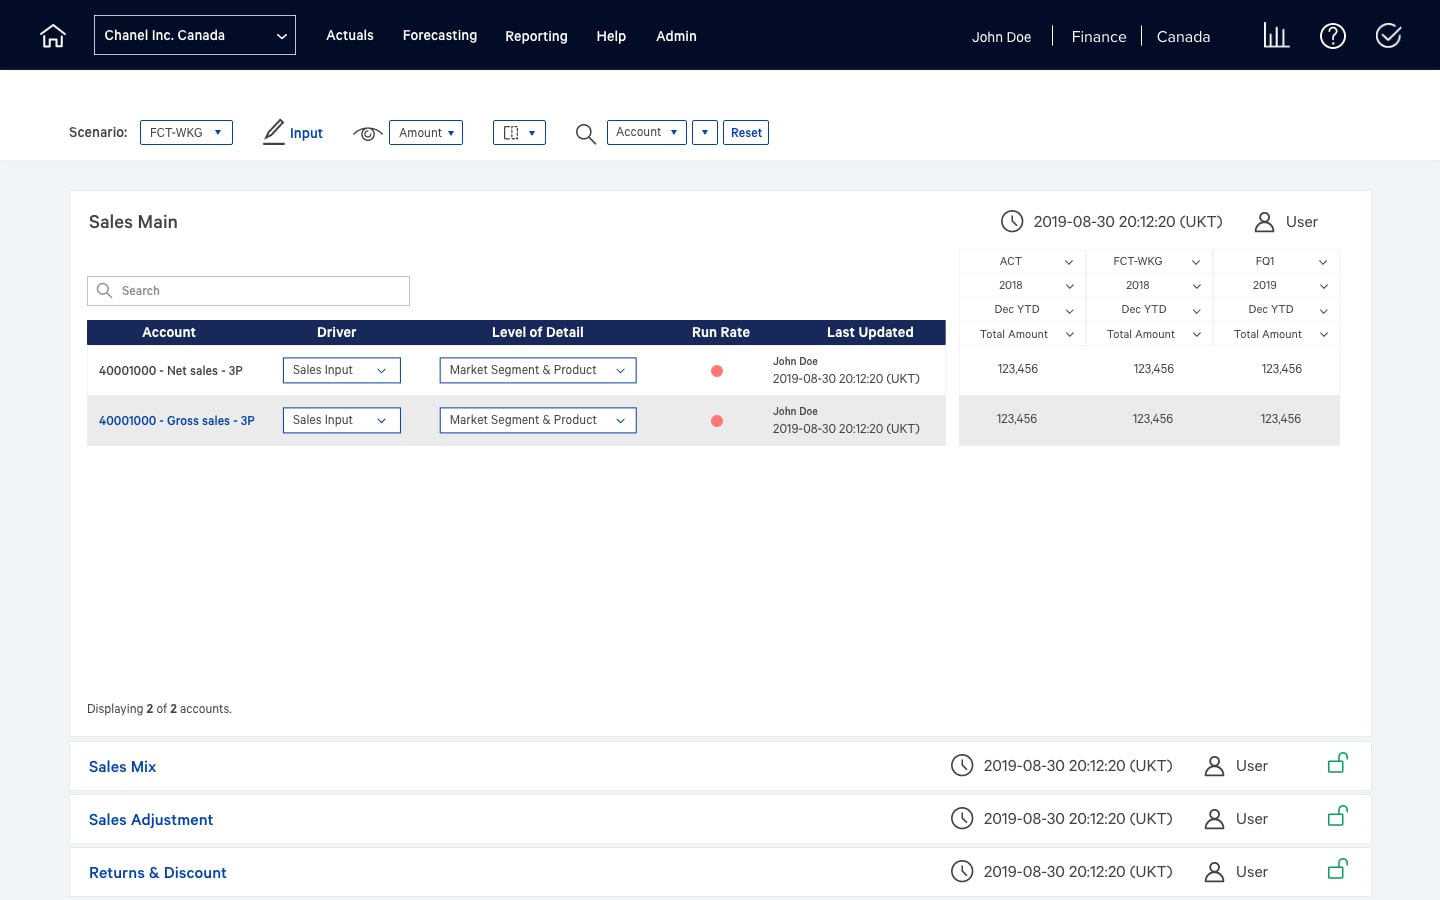
Task: Open the Reporting menu
Action: (536, 36)
